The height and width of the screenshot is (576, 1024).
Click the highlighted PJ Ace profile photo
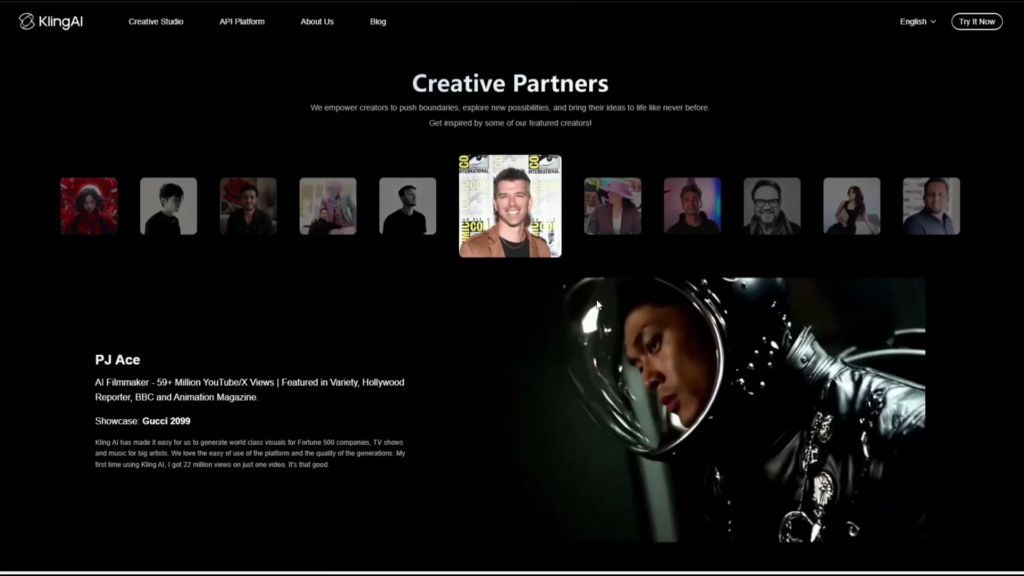510,206
